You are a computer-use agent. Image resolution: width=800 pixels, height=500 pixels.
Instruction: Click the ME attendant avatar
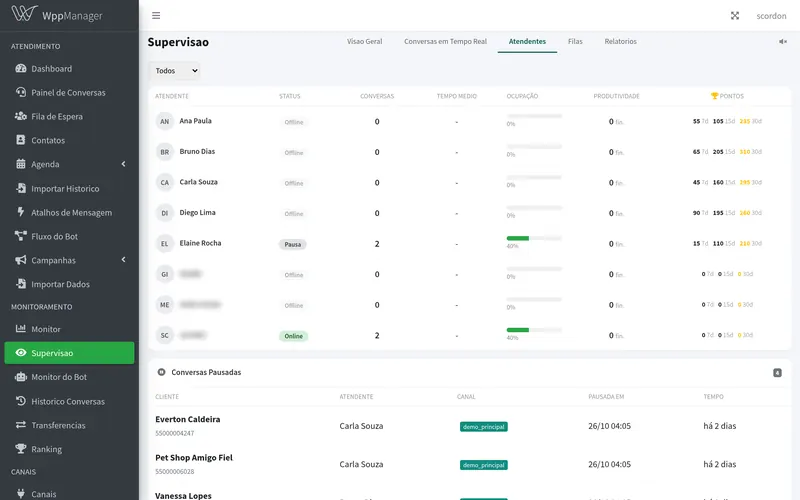(x=165, y=305)
